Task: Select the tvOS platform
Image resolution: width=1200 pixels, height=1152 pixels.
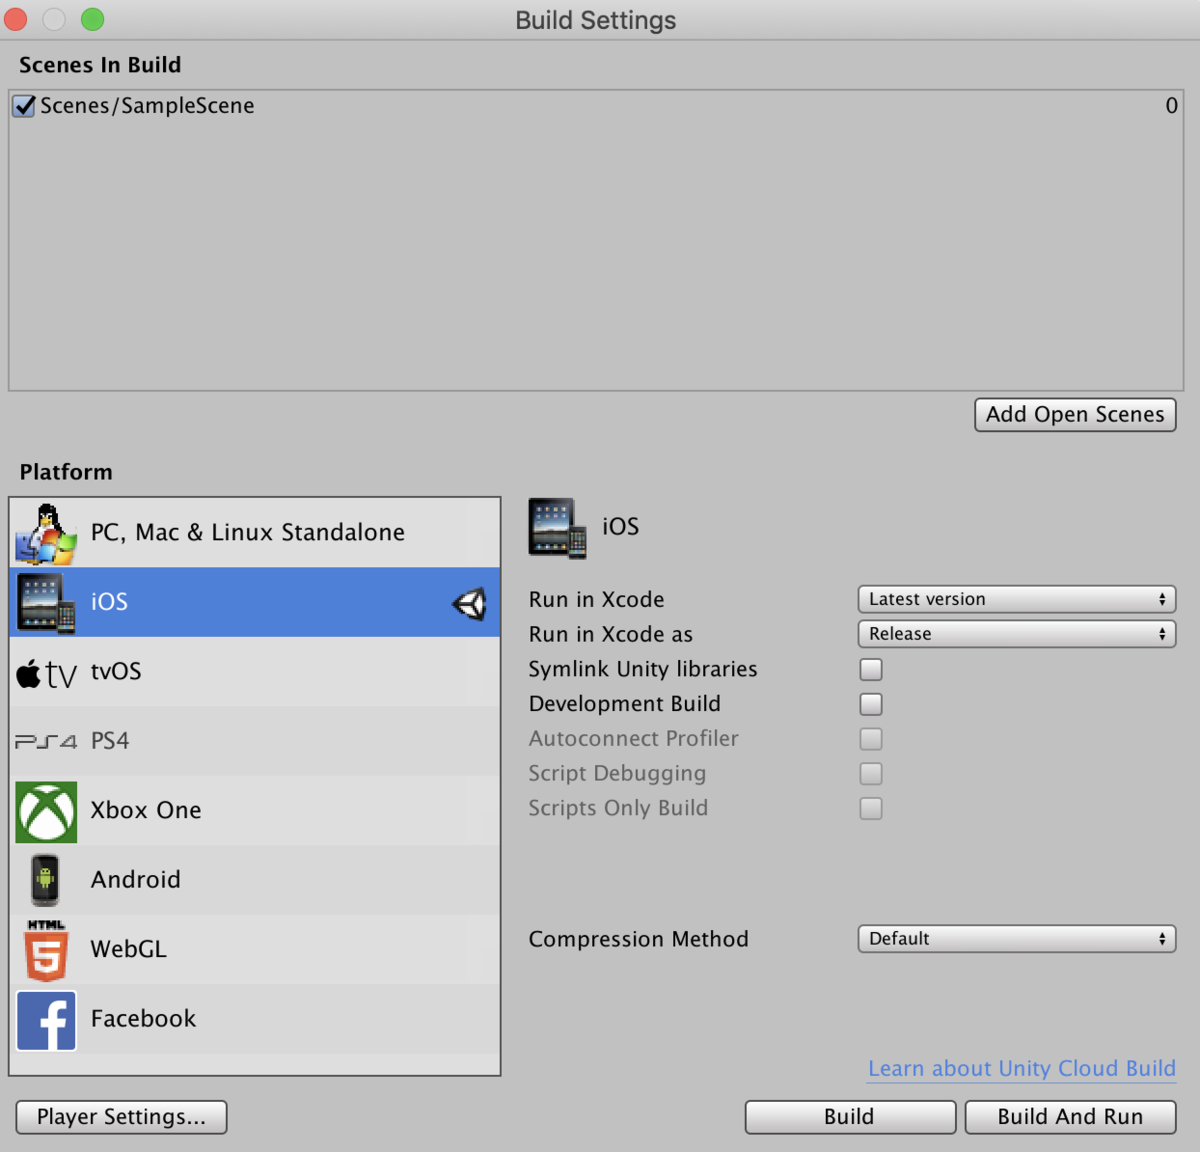Action: tap(255, 672)
